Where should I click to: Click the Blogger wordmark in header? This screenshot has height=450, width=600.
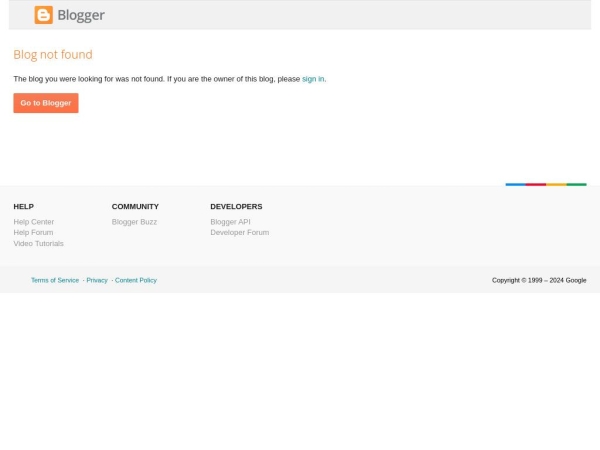pyautogui.click(x=81, y=15)
